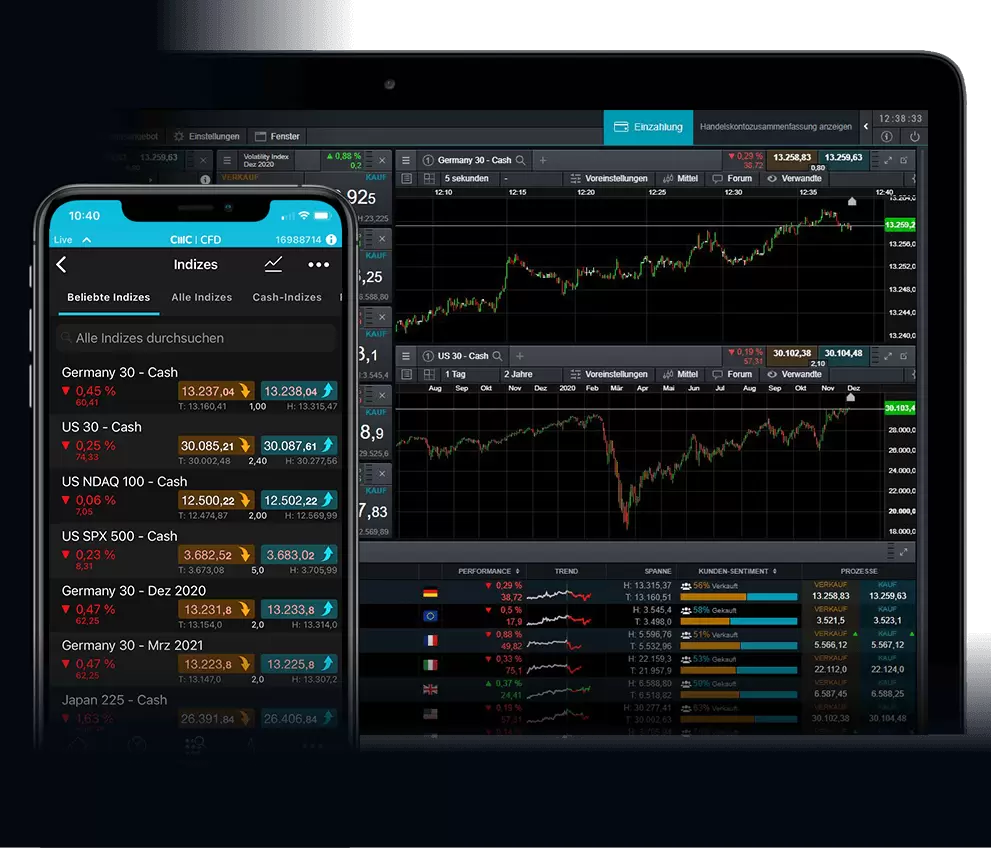Toggle Verwandte eye on the US 30 chart
The width and height of the screenshot is (991, 849).
(x=772, y=374)
